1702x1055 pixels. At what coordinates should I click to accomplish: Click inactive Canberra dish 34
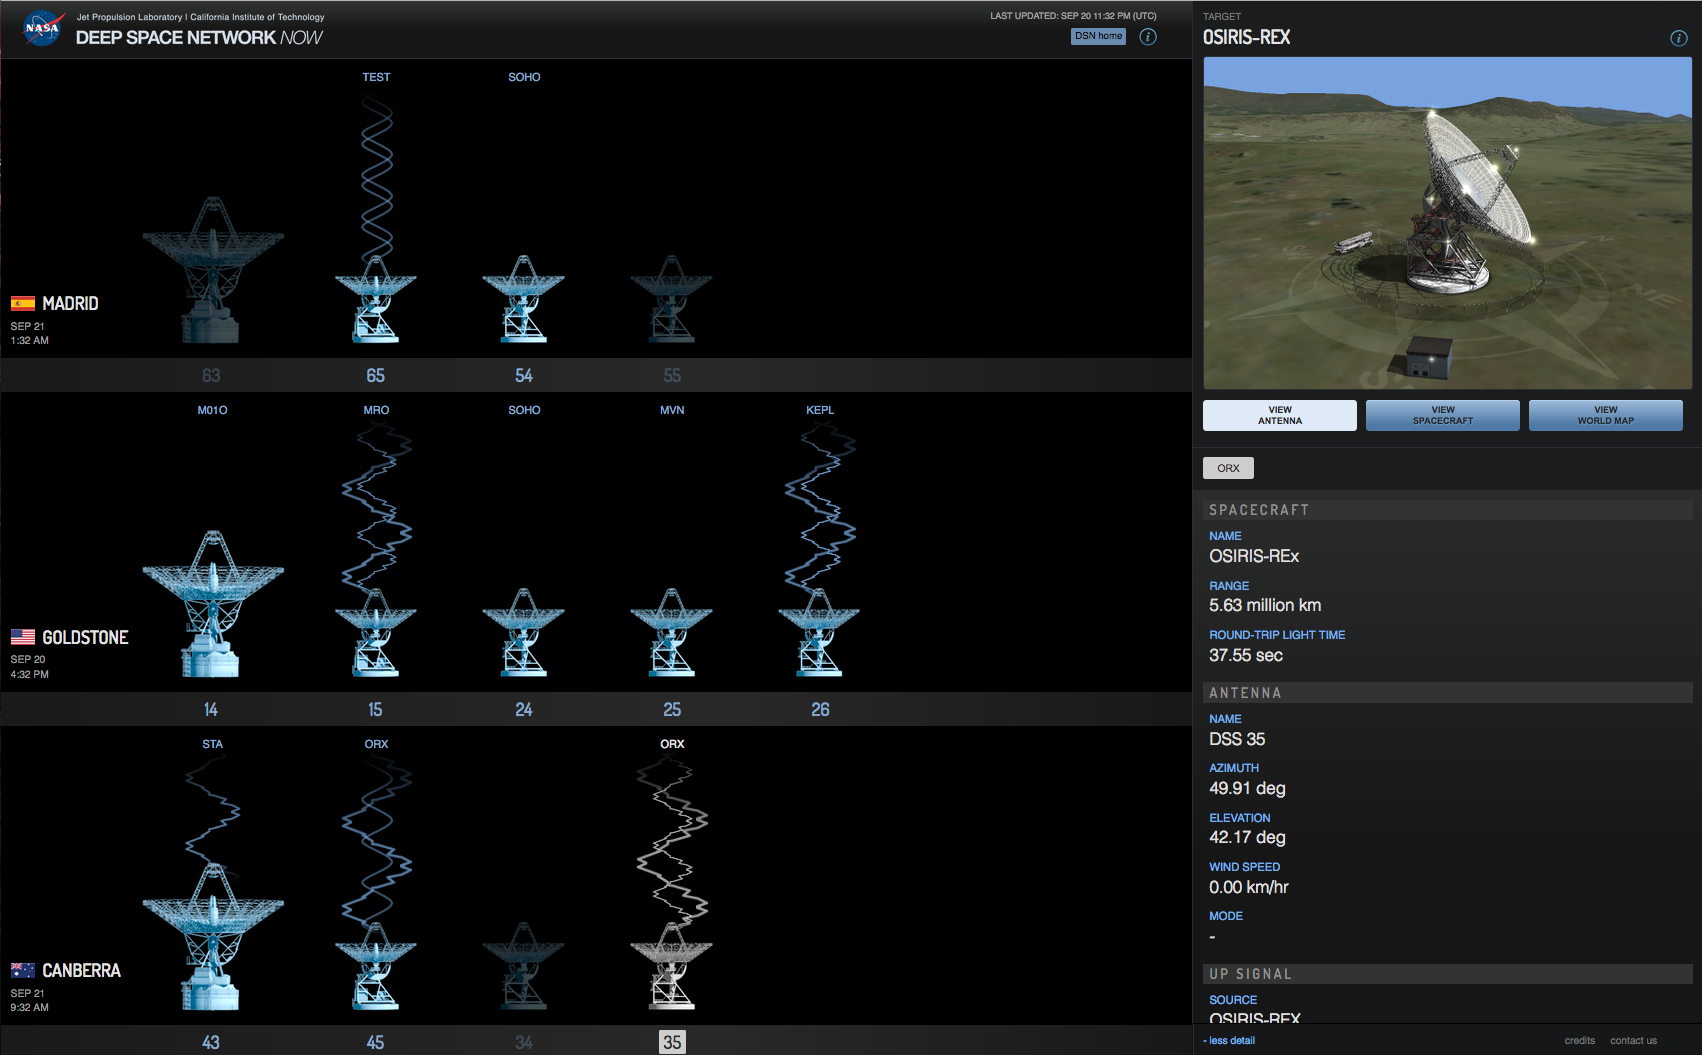click(x=523, y=967)
